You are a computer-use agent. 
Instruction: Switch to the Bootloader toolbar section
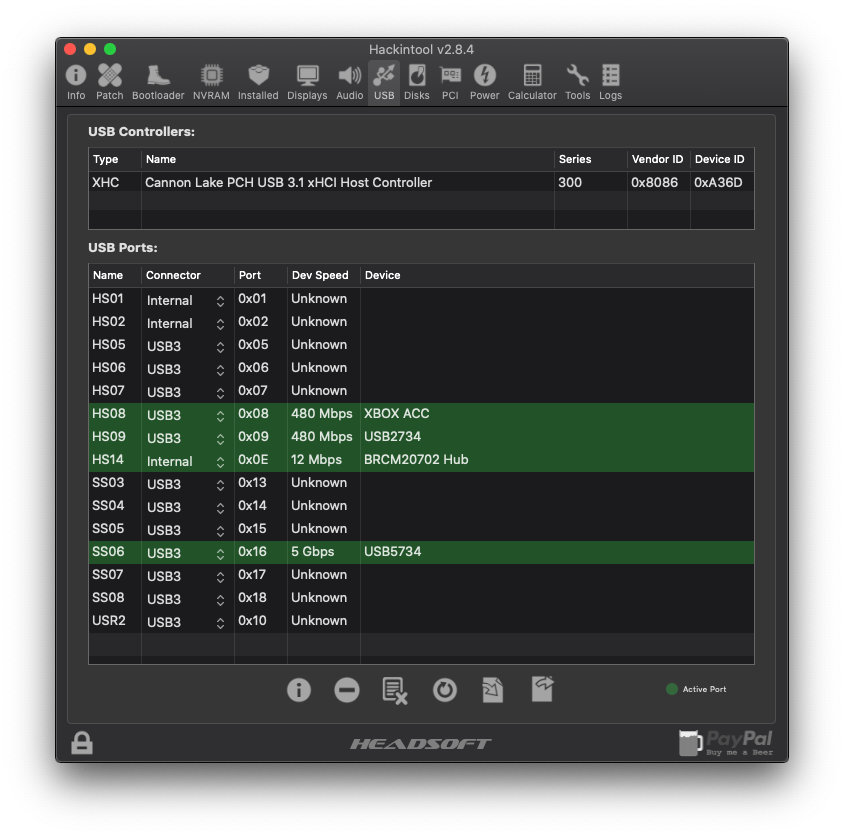[x=158, y=81]
